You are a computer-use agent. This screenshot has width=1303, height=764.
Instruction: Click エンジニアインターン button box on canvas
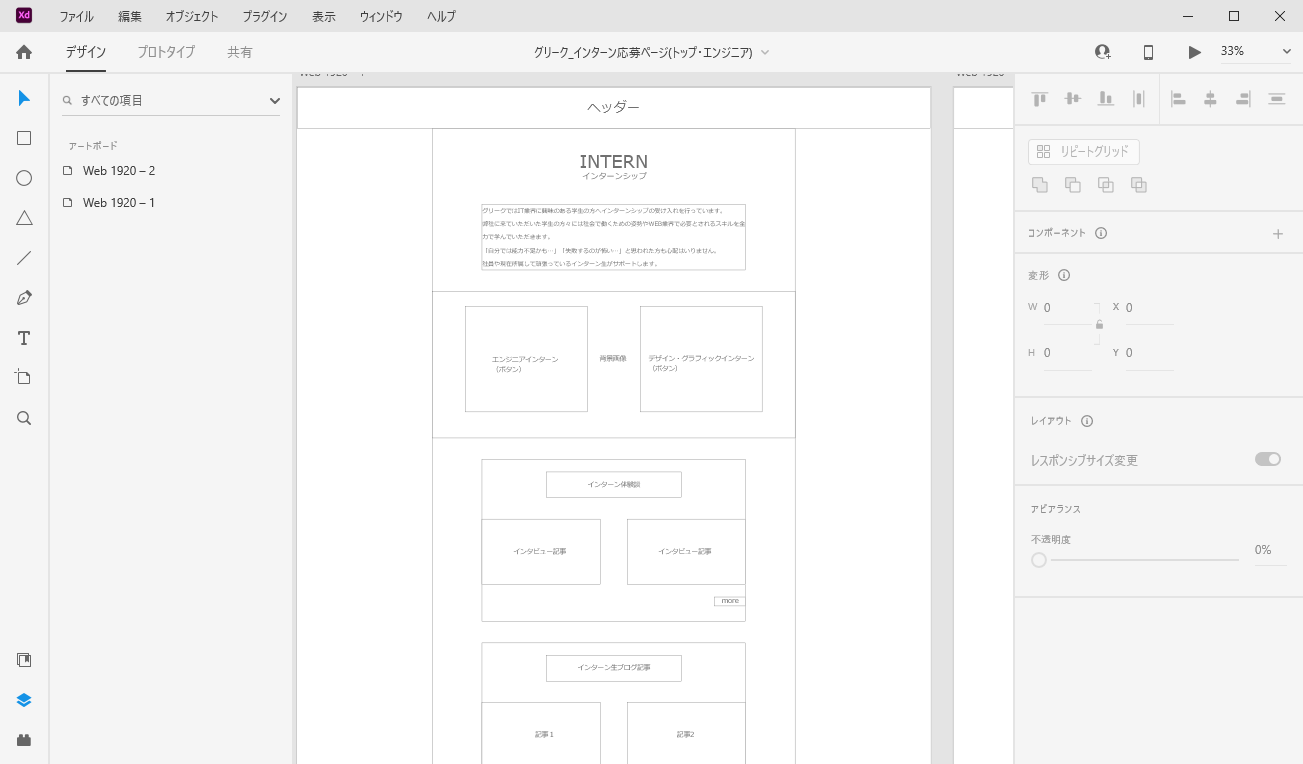(x=526, y=359)
